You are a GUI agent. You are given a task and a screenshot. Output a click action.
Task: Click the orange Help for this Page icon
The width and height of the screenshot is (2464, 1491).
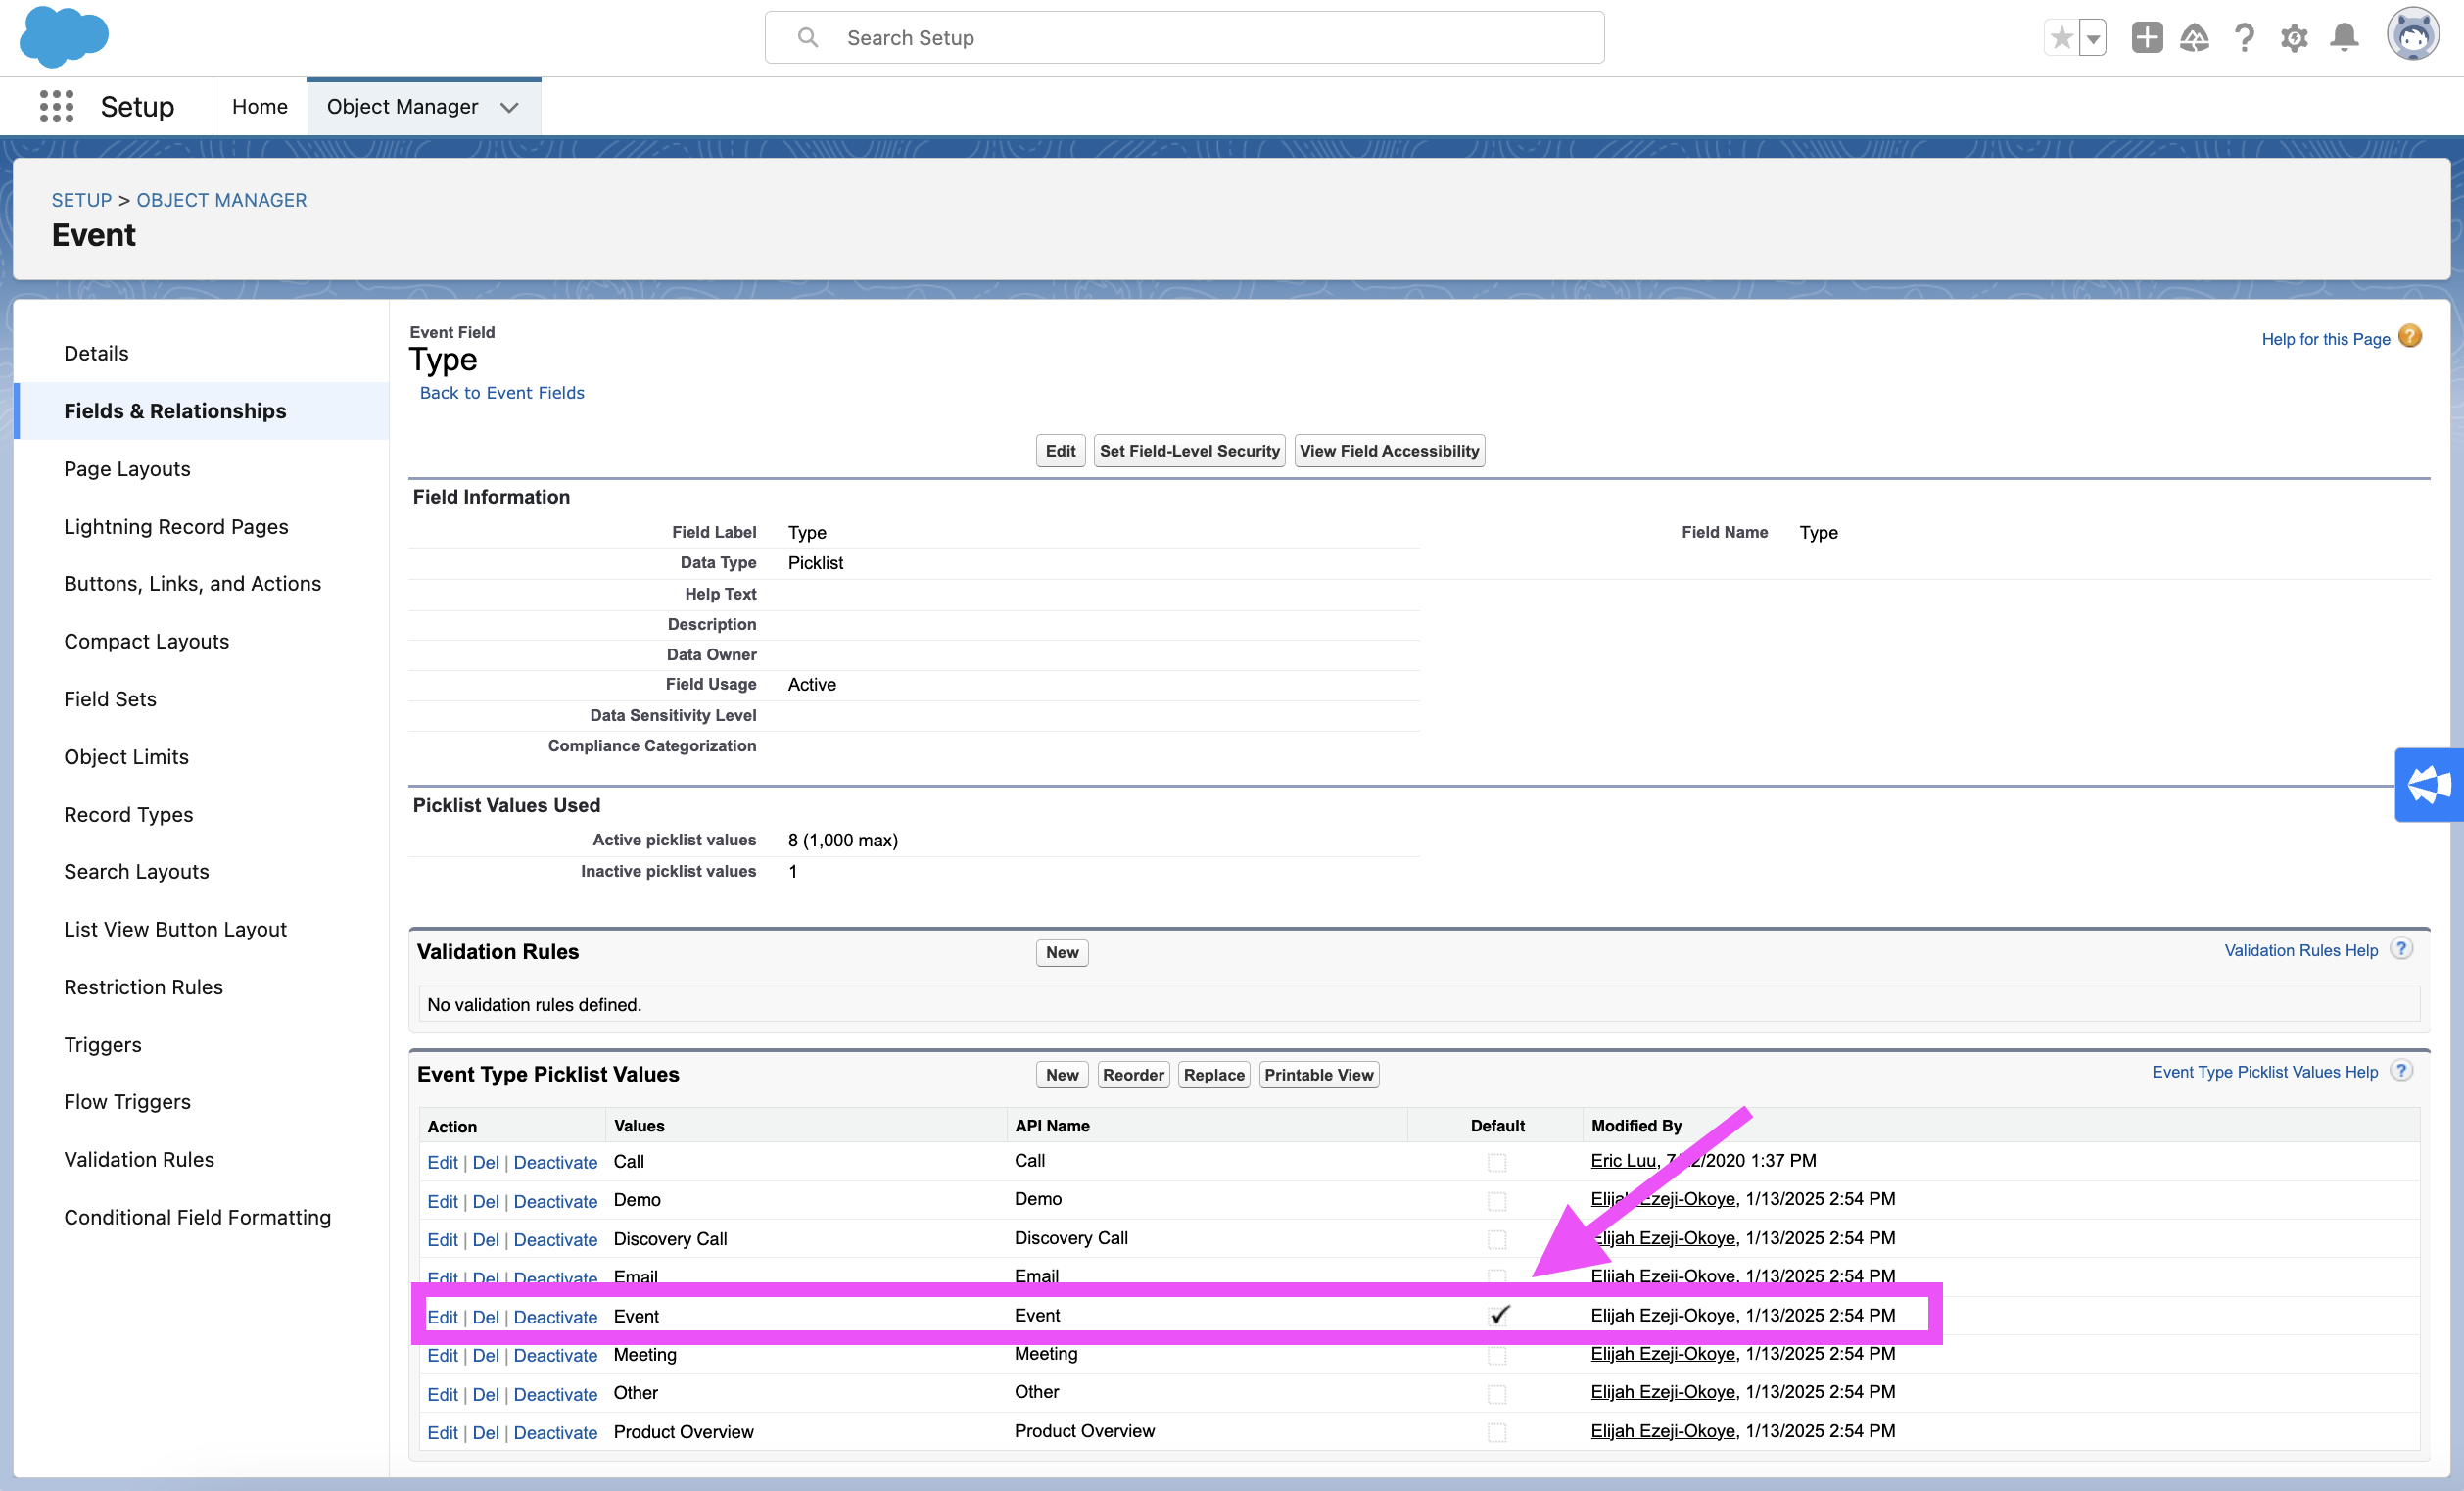point(2411,337)
